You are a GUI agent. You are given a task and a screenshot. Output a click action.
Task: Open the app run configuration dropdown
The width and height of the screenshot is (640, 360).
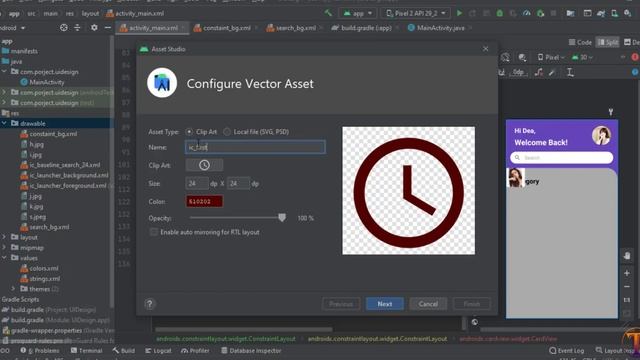(x=358, y=13)
